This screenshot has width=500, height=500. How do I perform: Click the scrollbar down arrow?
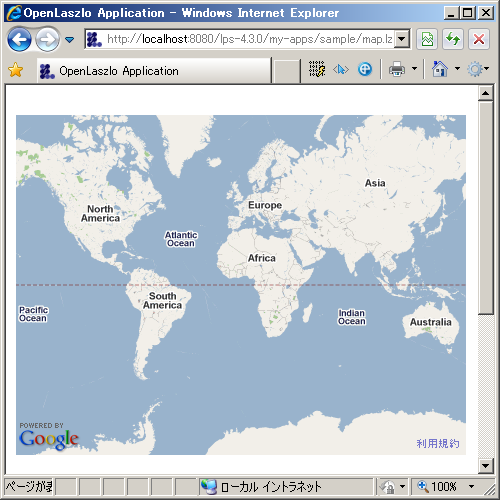[486, 466]
